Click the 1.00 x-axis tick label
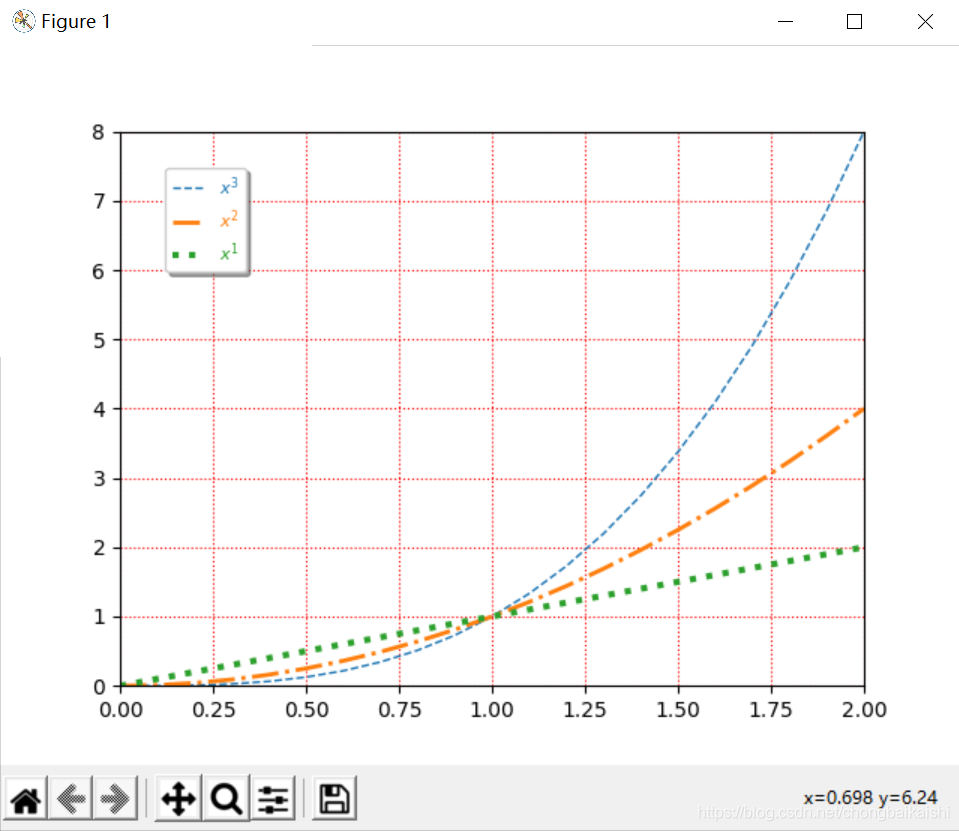 (x=492, y=709)
